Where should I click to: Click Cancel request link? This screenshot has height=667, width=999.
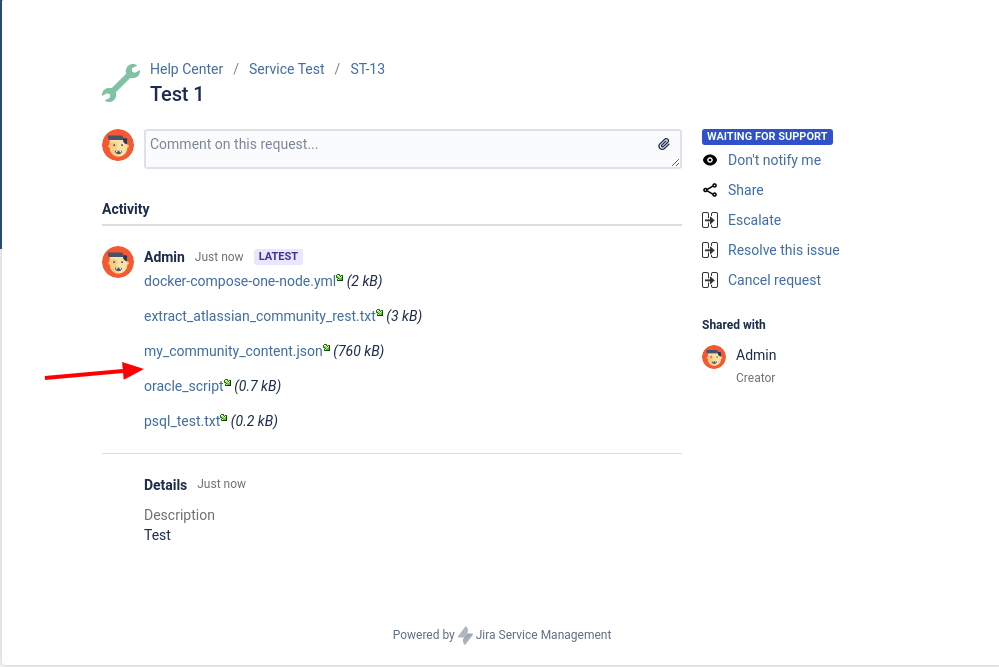[774, 280]
